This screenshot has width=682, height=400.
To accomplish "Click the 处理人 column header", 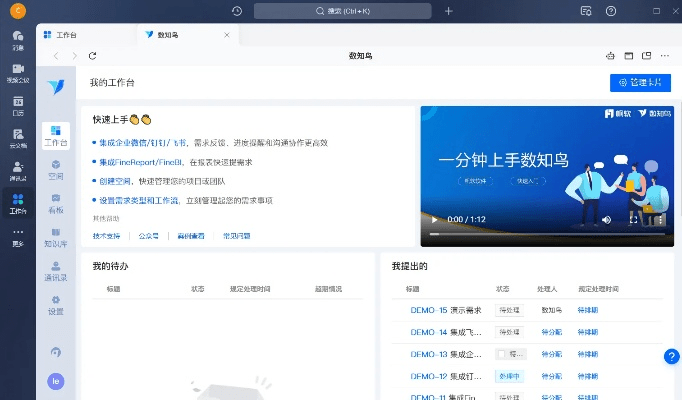I will (x=547, y=289).
